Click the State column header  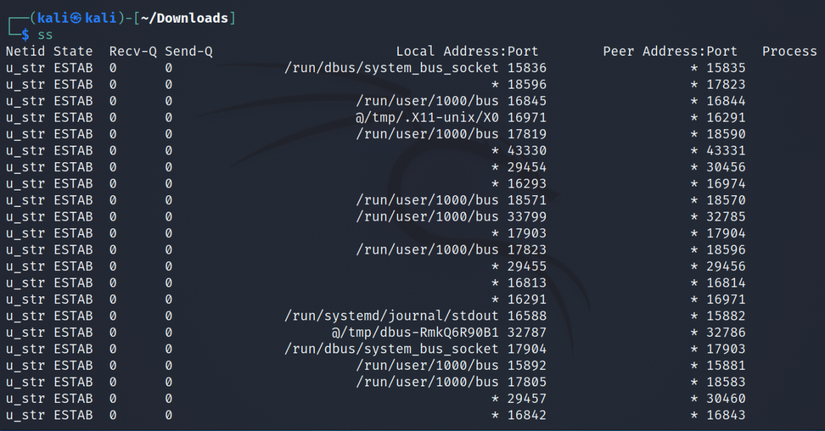click(x=73, y=51)
